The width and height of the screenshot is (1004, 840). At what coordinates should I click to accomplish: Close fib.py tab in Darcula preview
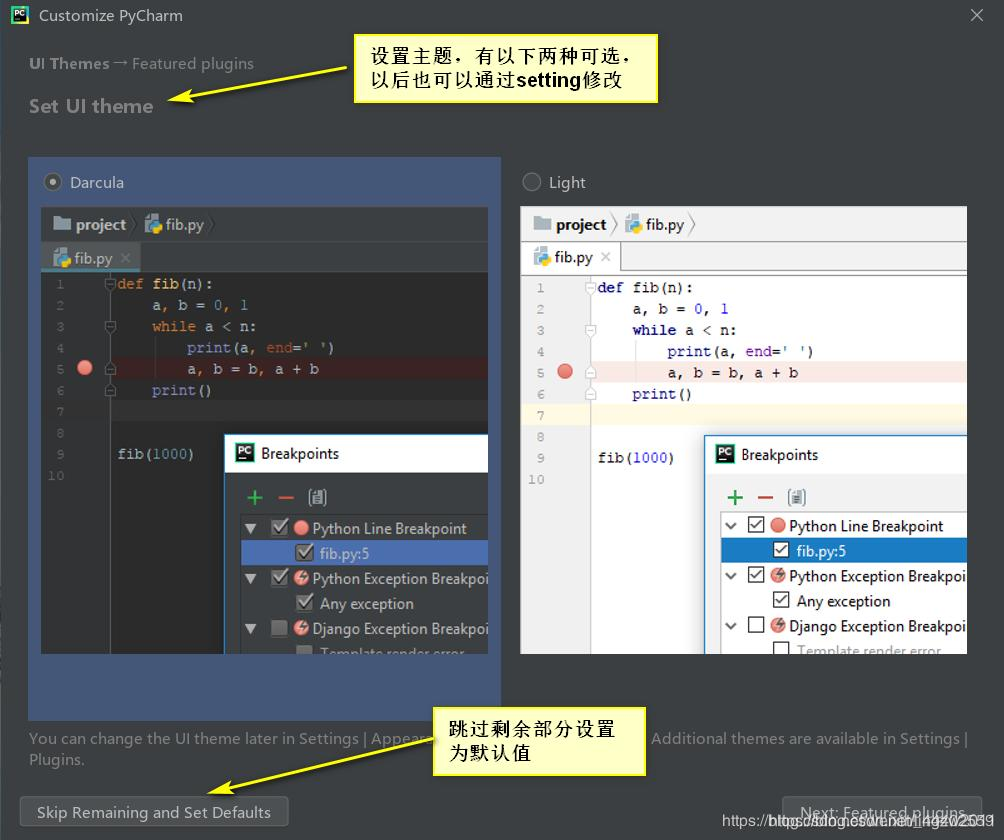[126, 257]
